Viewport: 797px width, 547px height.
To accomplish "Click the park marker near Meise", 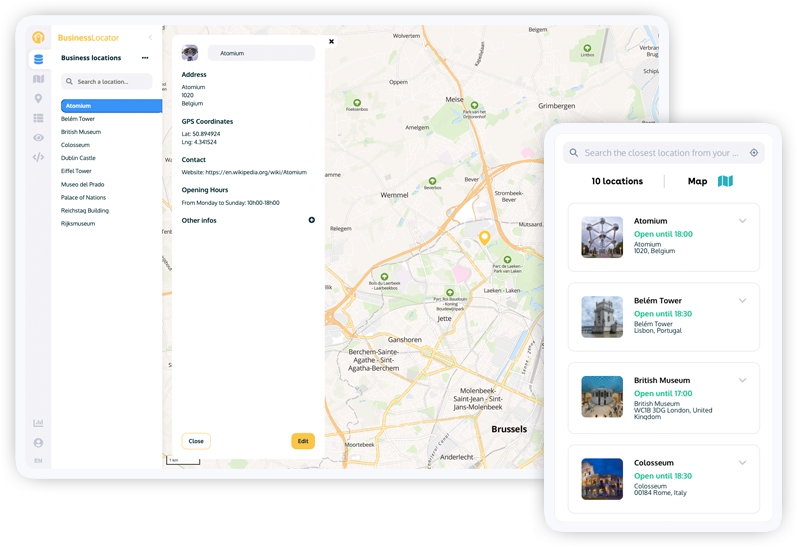I will click(x=474, y=106).
